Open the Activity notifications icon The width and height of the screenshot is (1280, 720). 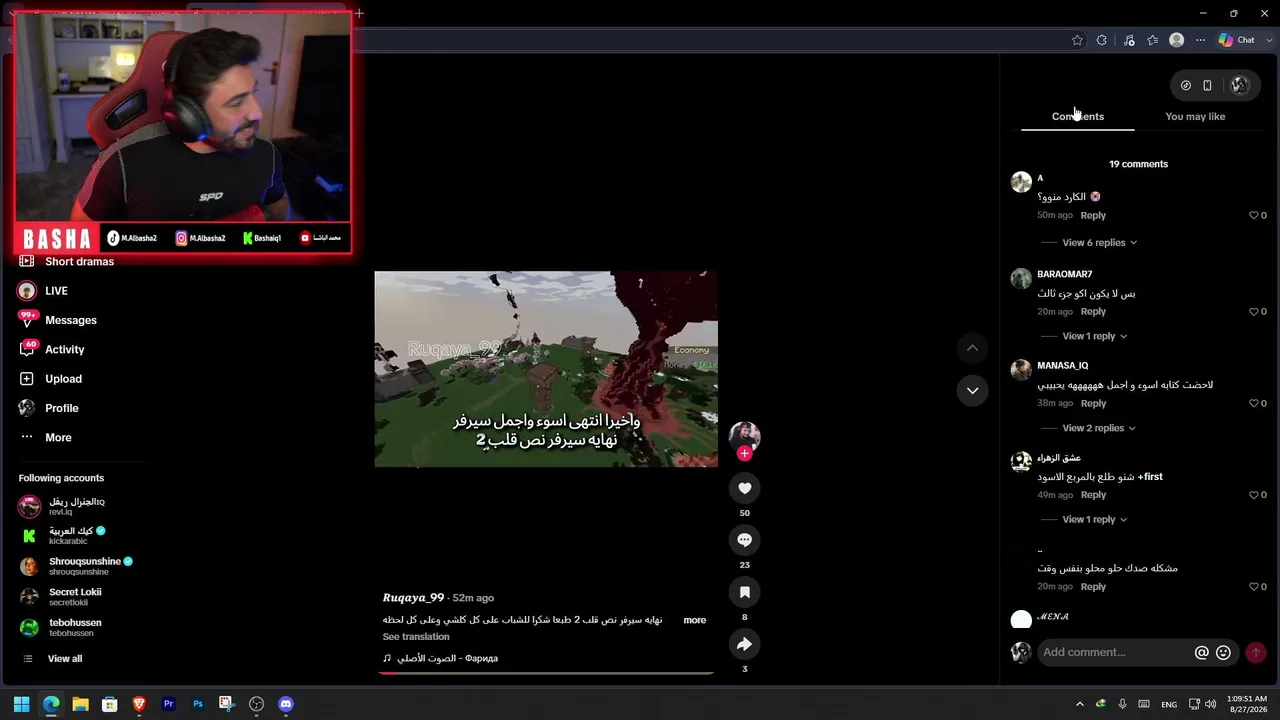click(x=27, y=349)
